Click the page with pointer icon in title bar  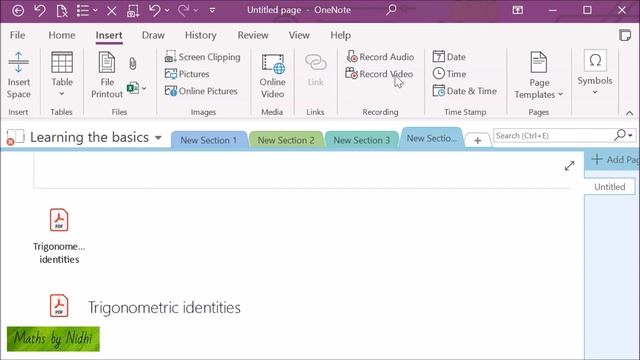coord(62,10)
